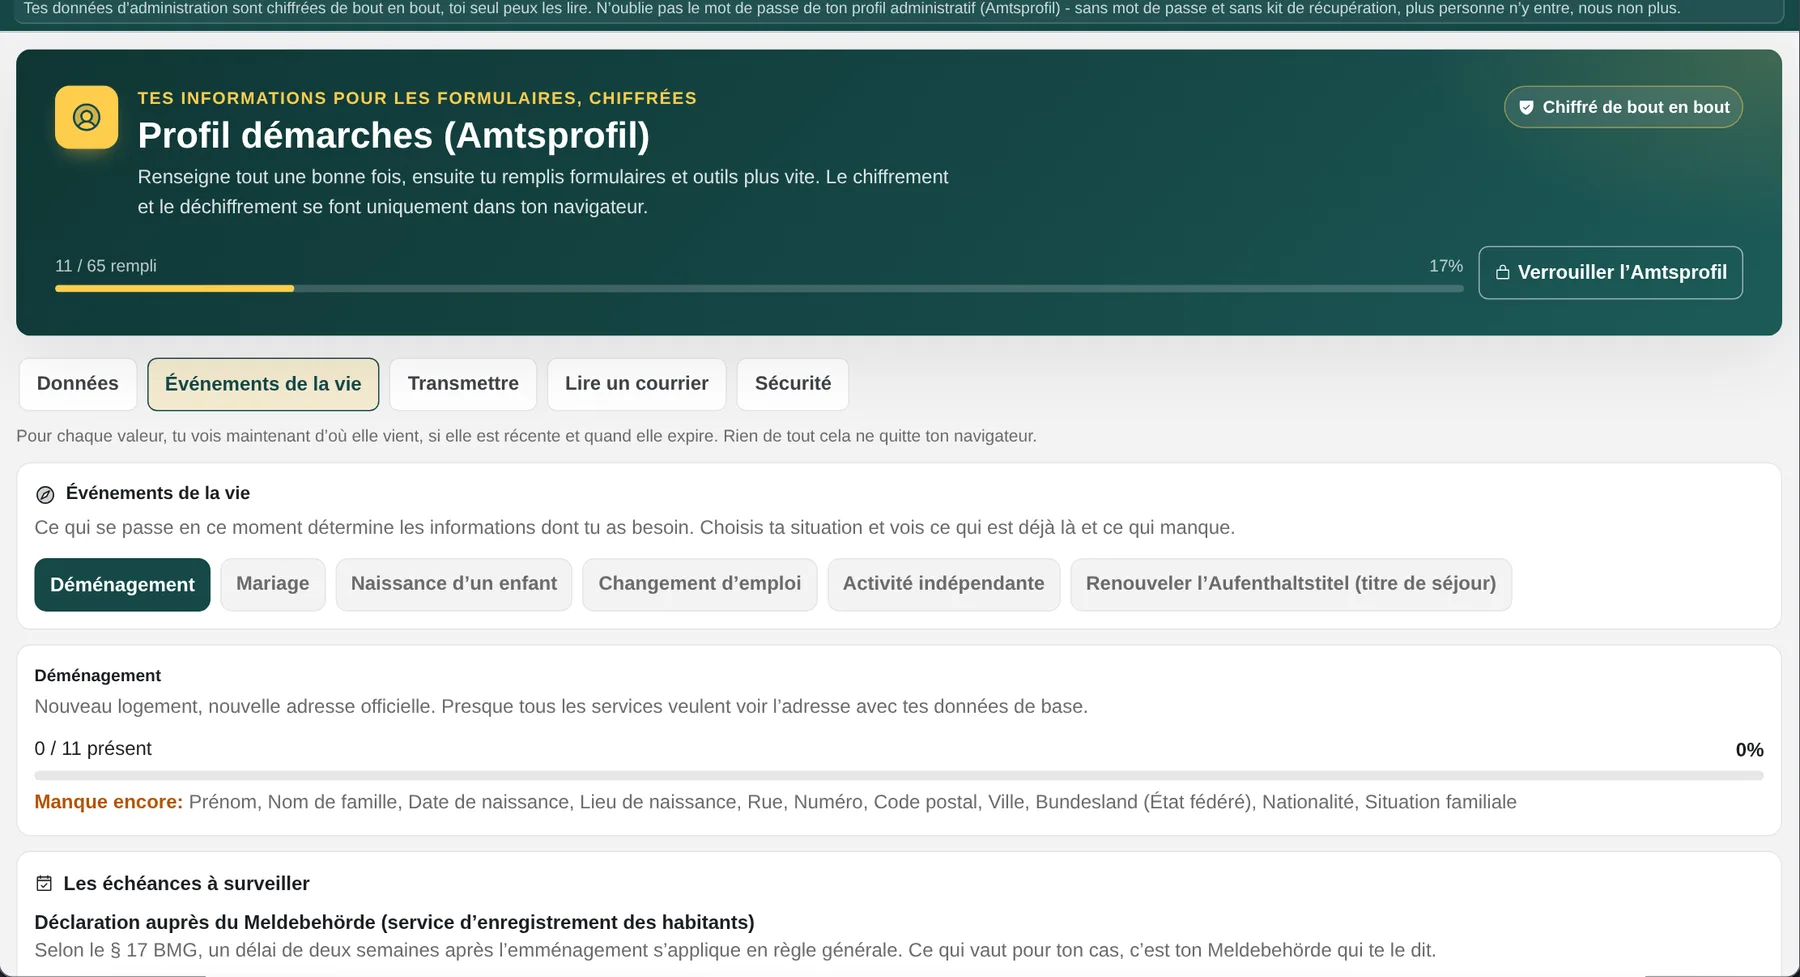Image resolution: width=1800 pixels, height=977 pixels.
Task: Click the 11 / 65 rempli progress bar
Action: click(759, 289)
